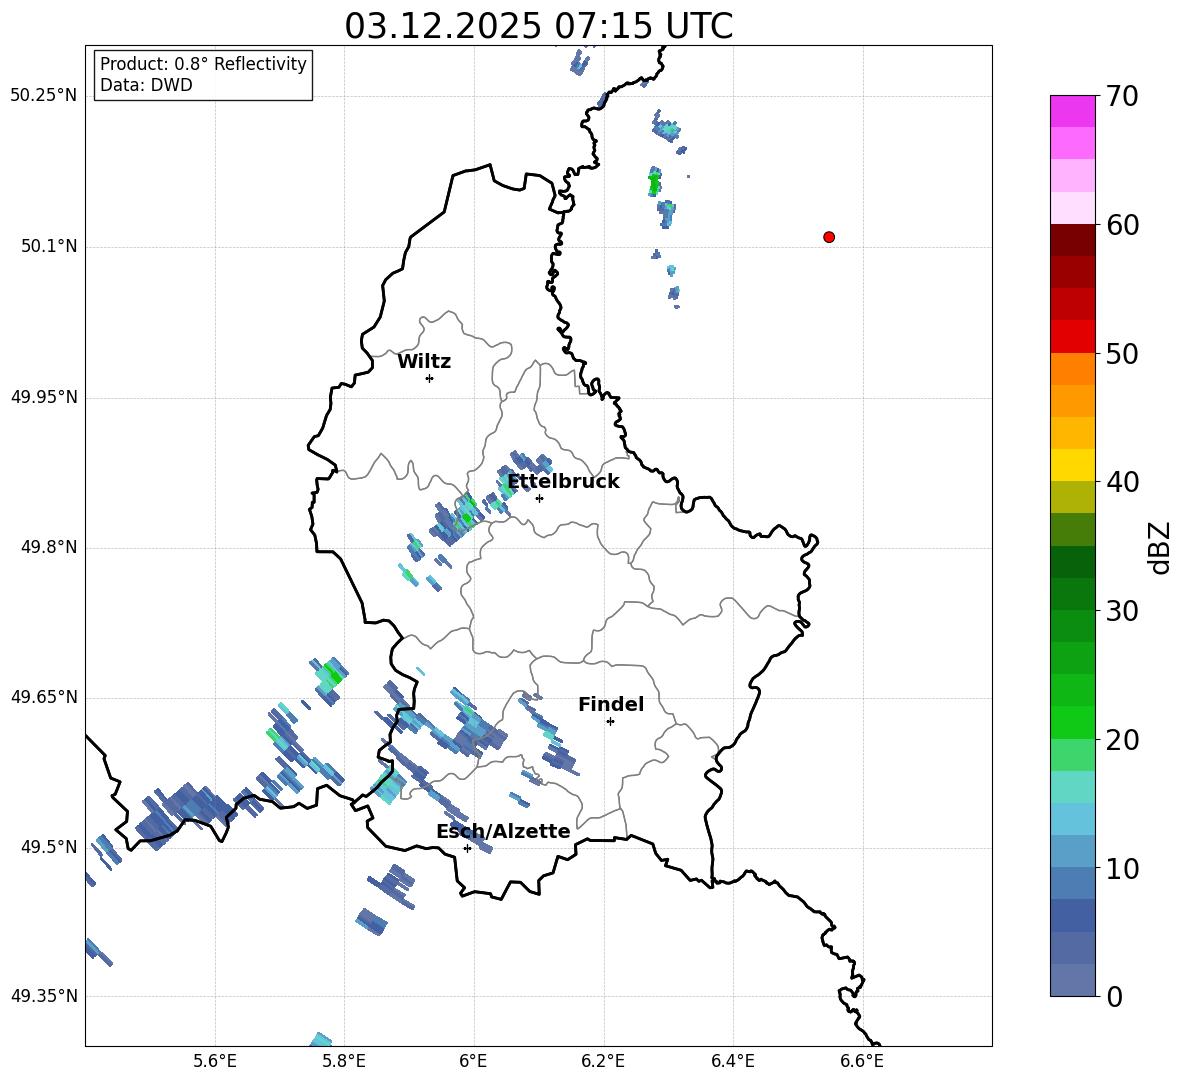Click the bright red colorbar swatch above 50

[1072, 337]
